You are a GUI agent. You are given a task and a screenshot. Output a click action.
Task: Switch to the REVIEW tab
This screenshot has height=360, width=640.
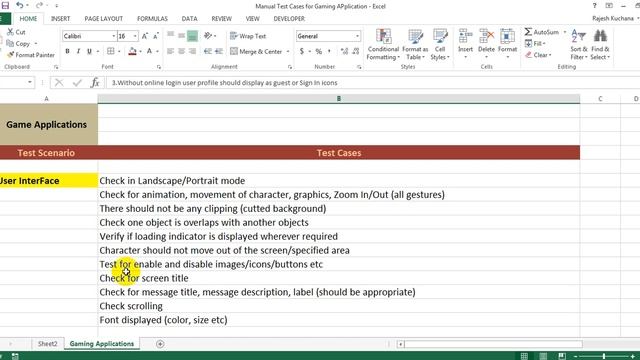222,19
